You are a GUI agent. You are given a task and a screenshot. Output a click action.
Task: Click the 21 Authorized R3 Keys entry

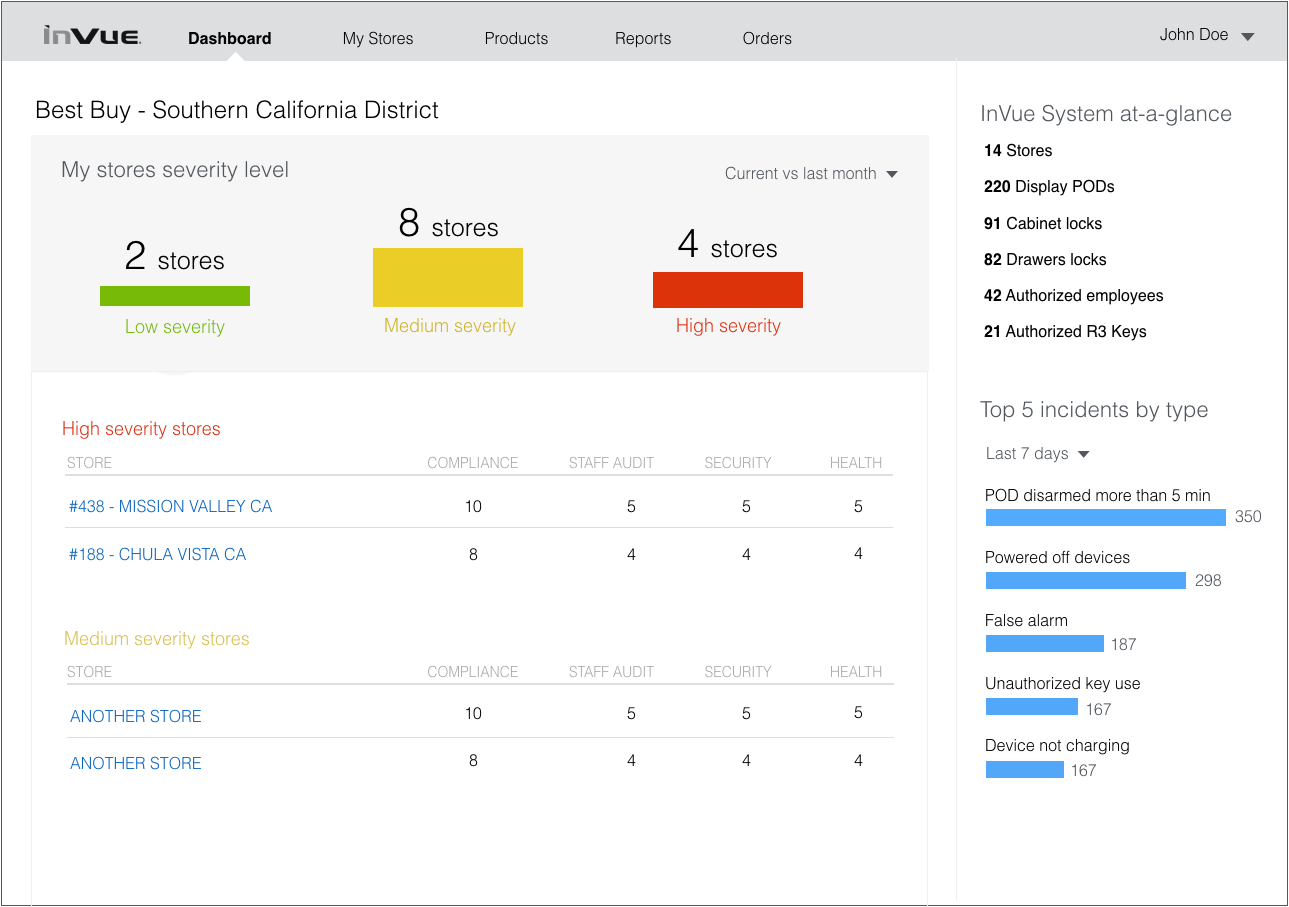point(1065,332)
